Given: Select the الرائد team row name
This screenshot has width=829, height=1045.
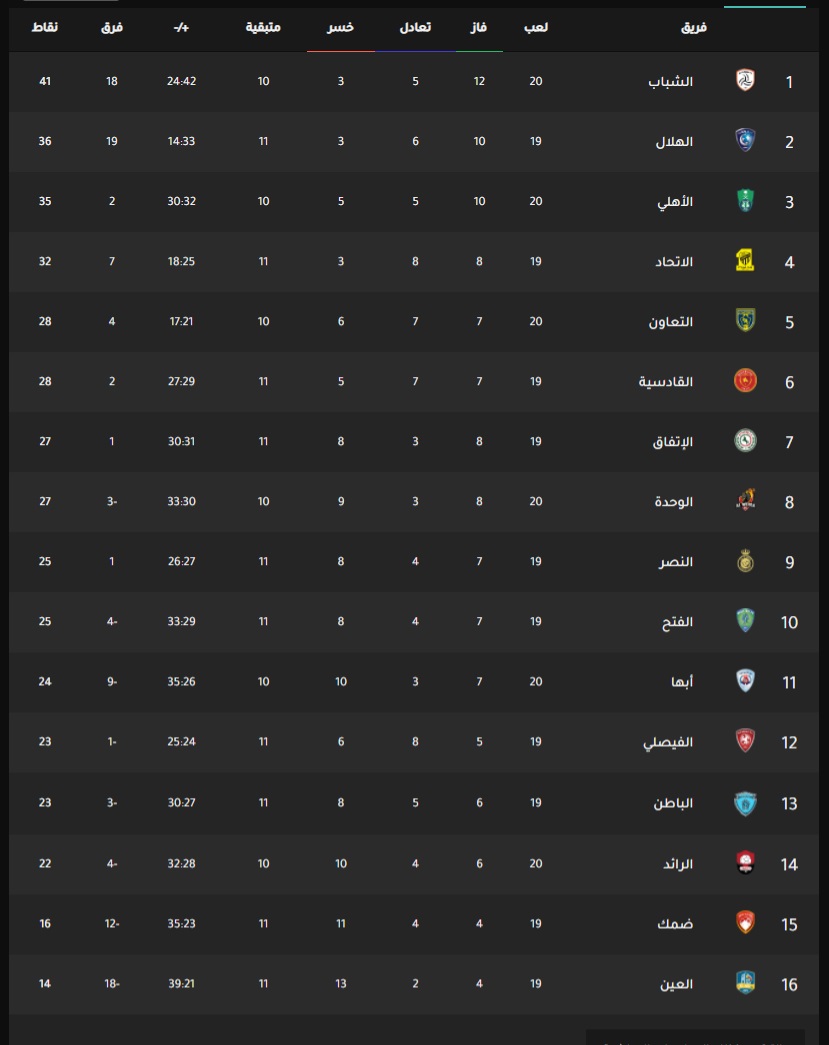Looking at the screenshot, I should pyautogui.click(x=678, y=864).
